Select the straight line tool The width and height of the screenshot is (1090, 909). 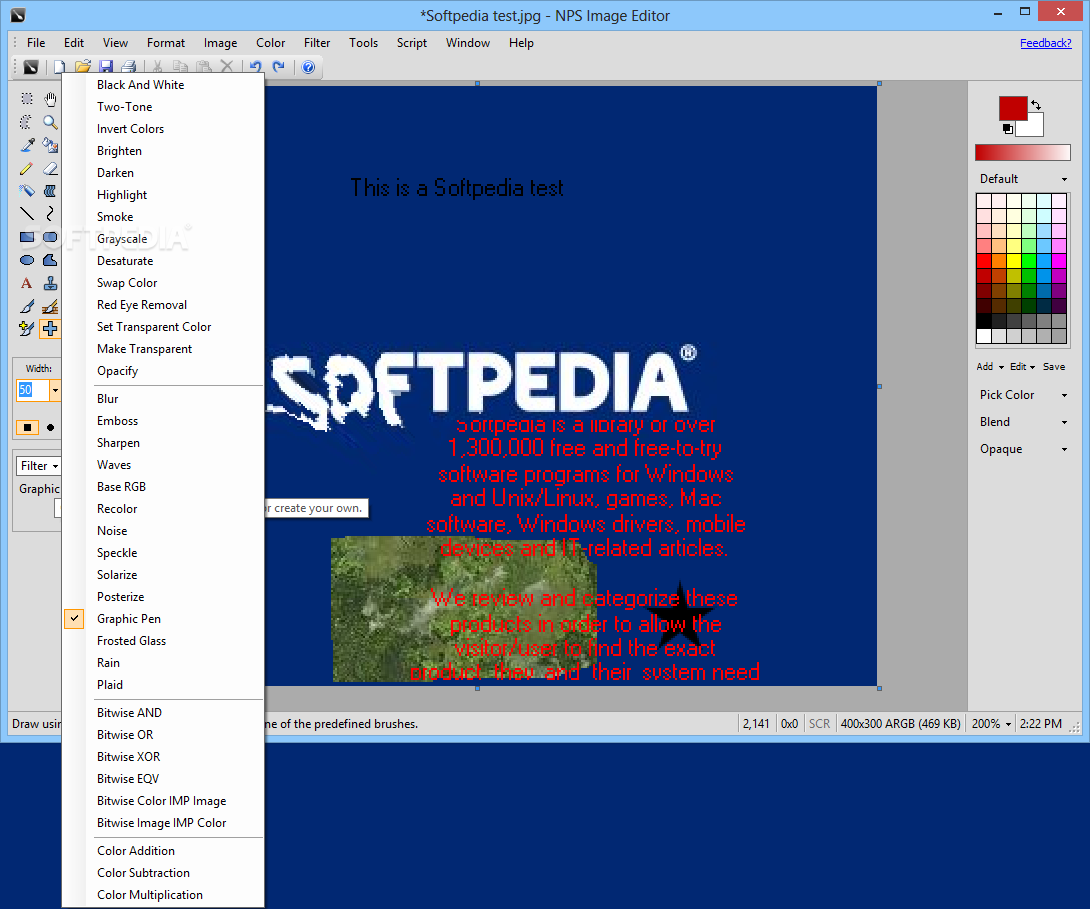click(26, 214)
